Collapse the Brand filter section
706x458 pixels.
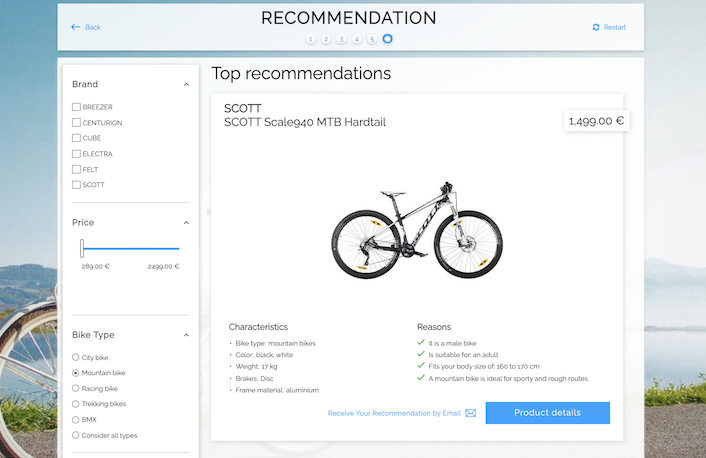click(186, 85)
